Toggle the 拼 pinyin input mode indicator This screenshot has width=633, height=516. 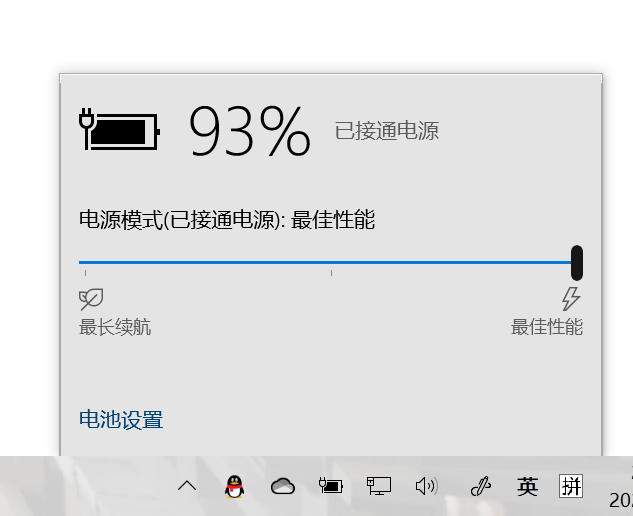pyautogui.click(x=571, y=486)
